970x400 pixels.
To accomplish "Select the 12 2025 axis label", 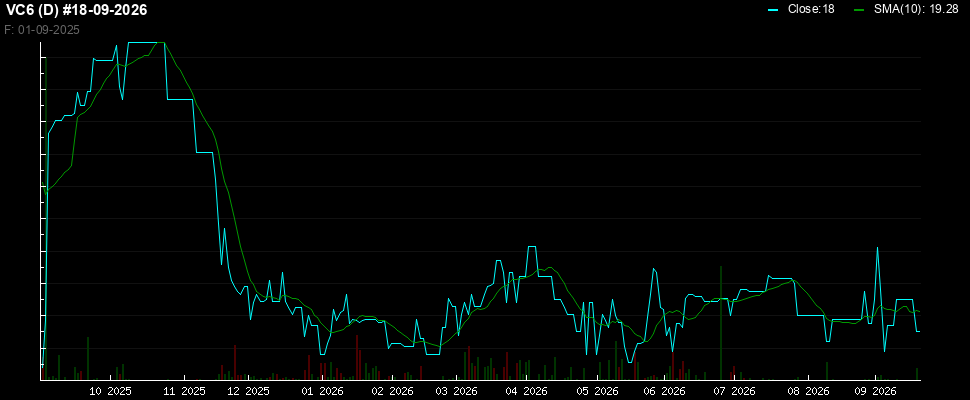I will pos(249,391).
